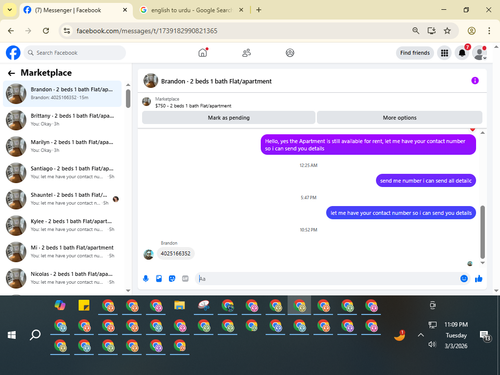Viewport: 500px width, 375px height.
Task: Open the Chrome profile icon
Action: coord(471,31)
